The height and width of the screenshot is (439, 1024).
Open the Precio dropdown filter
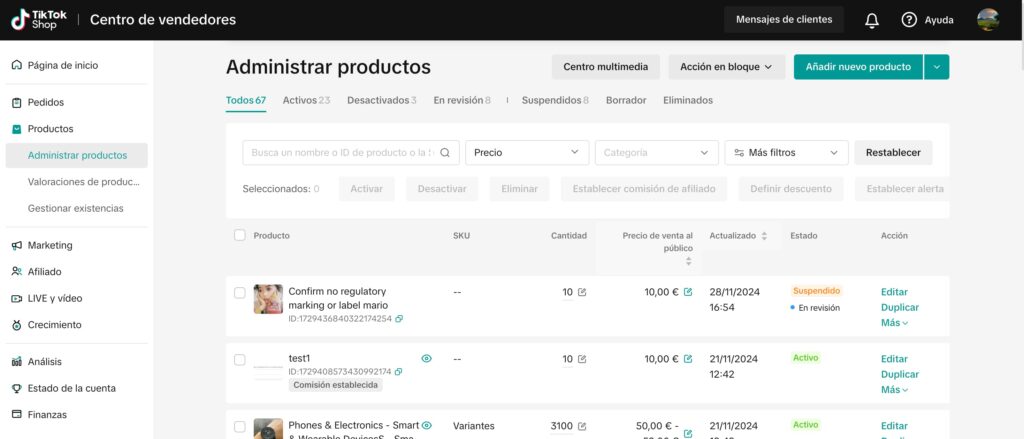[x=527, y=153]
